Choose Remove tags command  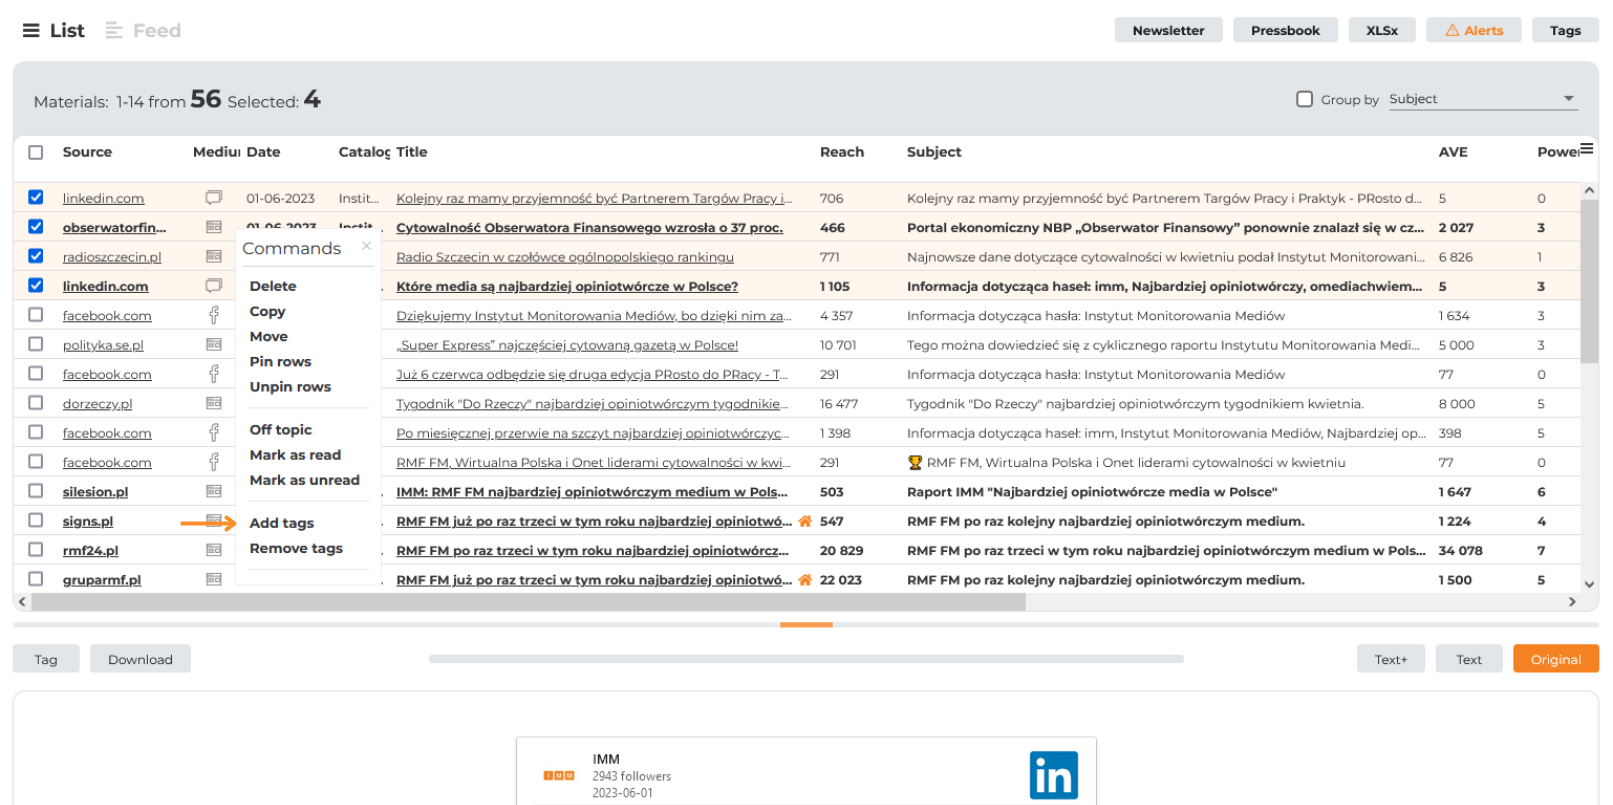296,548
